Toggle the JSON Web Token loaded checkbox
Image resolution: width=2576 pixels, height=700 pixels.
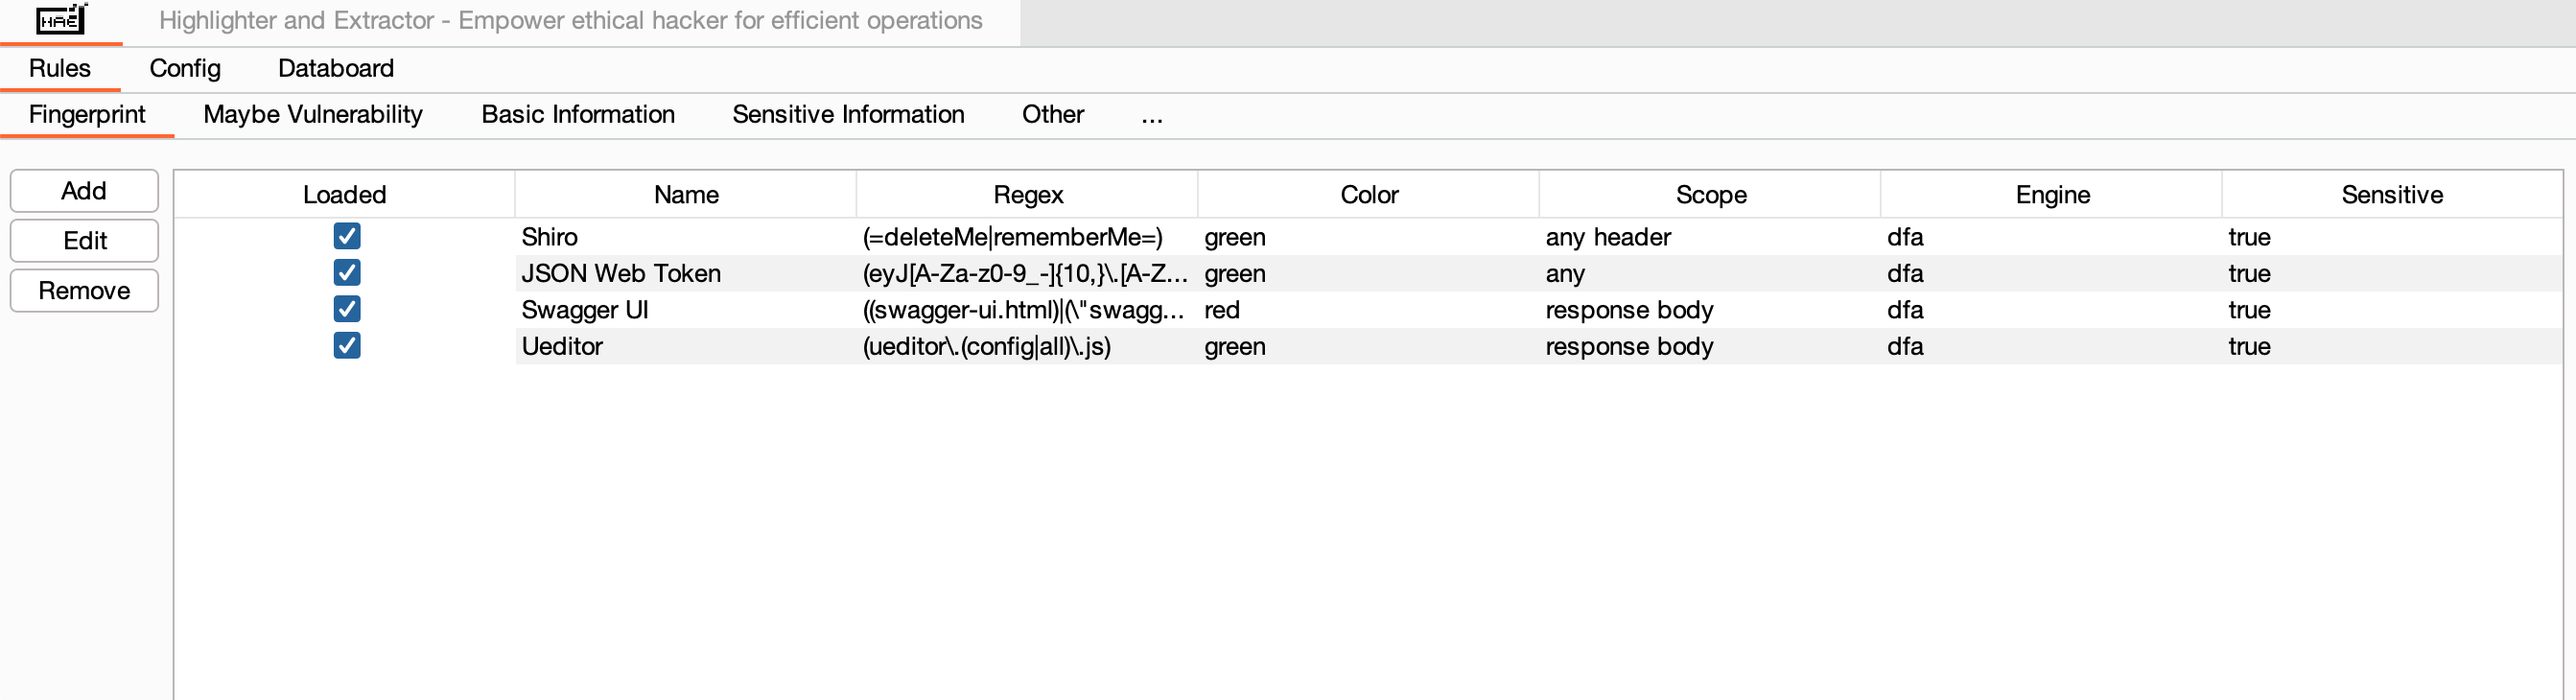pos(346,273)
